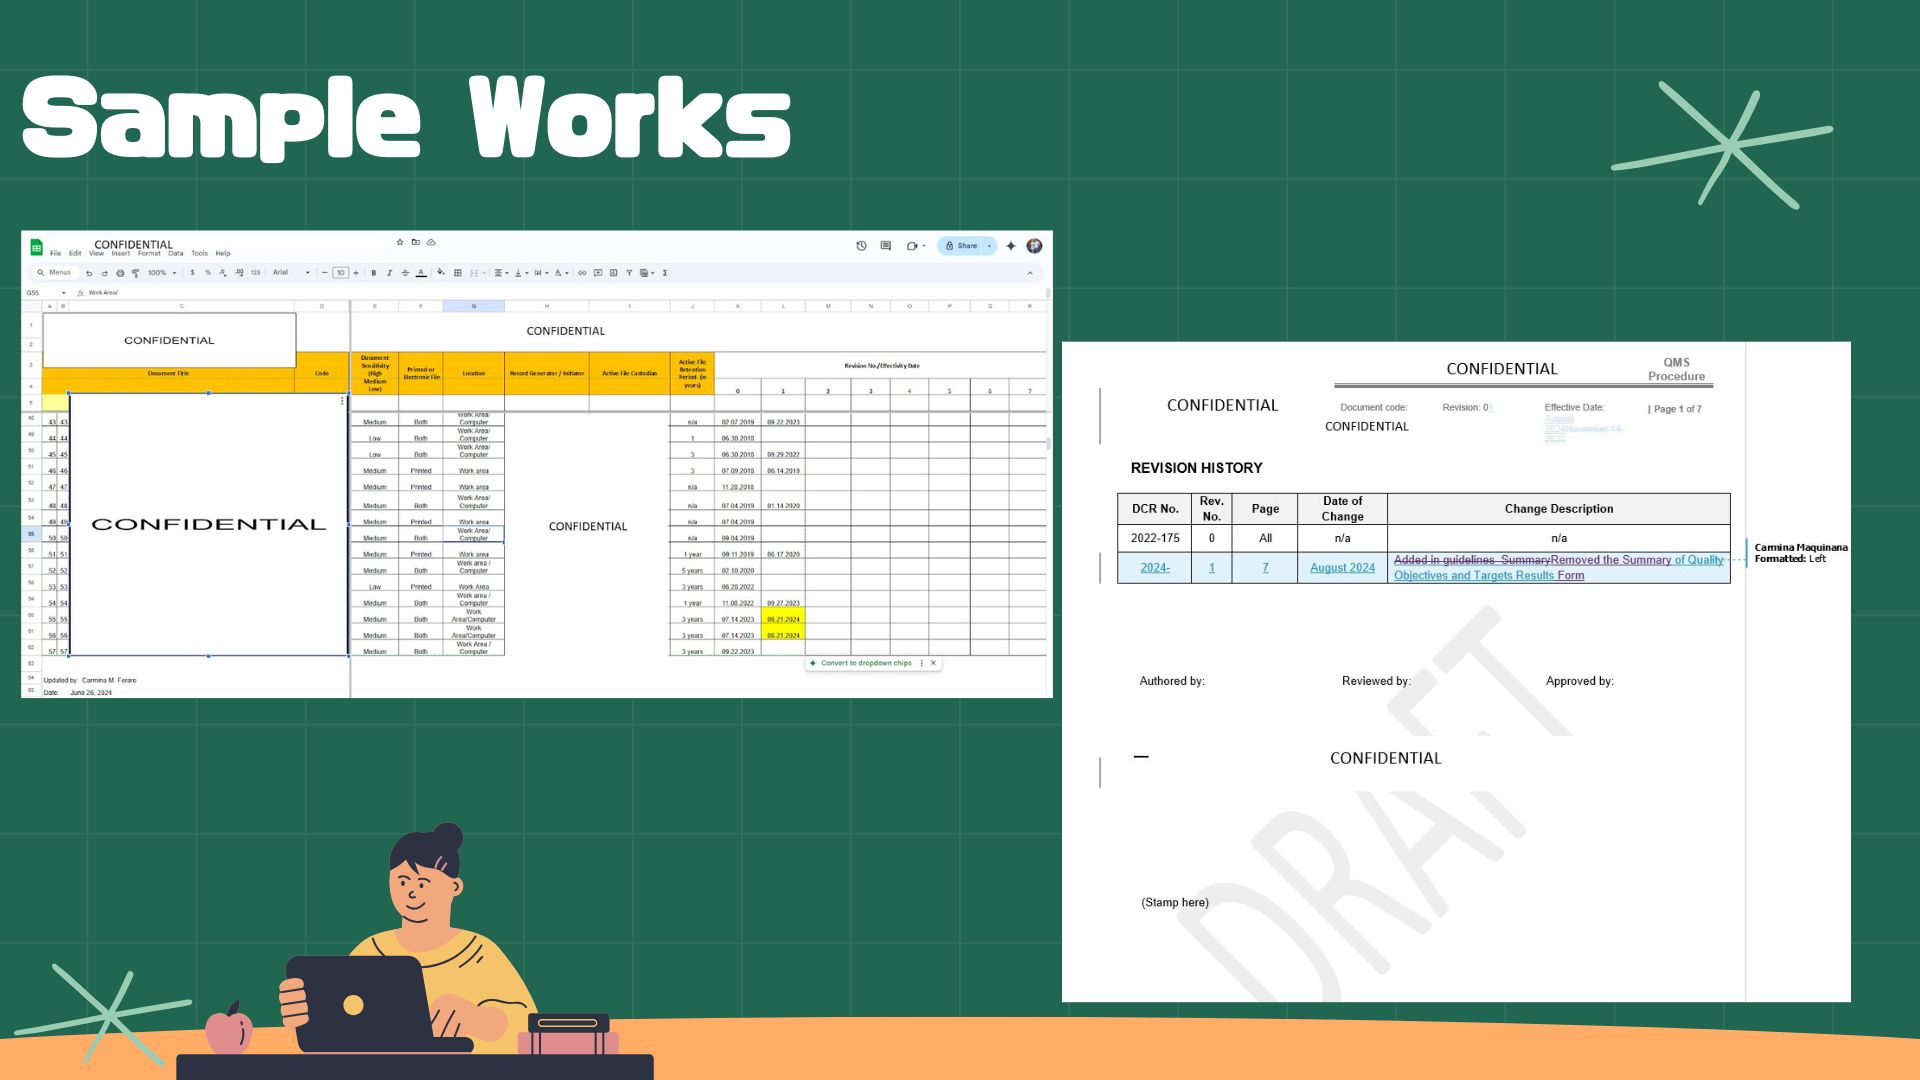Open the Tools menu
Image resolution: width=1920 pixels, height=1080 pixels.
[x=199, y=253]
